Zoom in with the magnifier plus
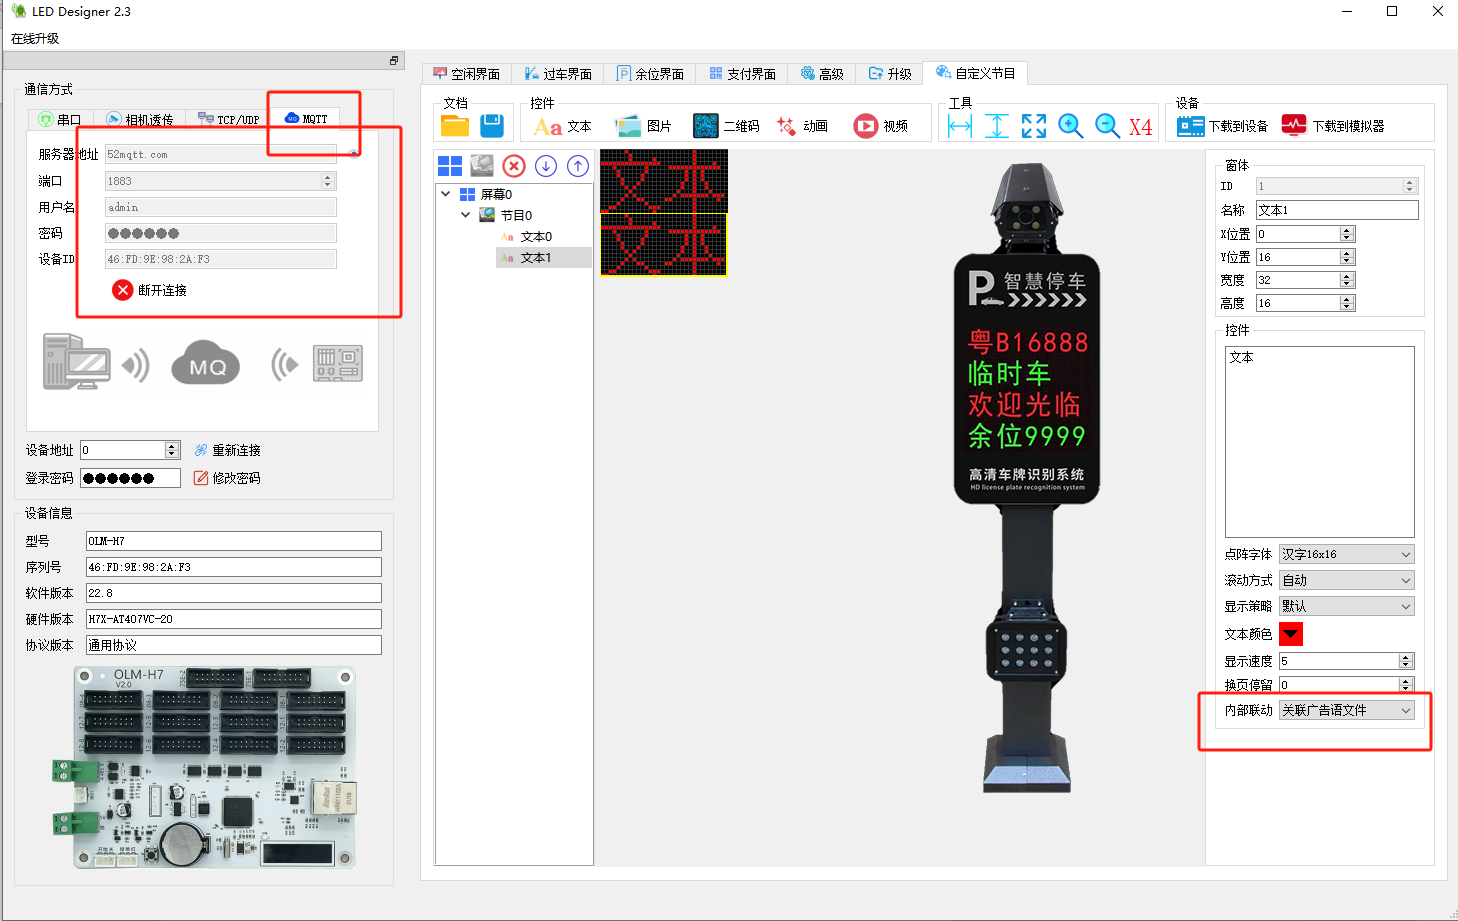Image resolution: width=1458 pixels, height=921 pixels. point(1071,126)
